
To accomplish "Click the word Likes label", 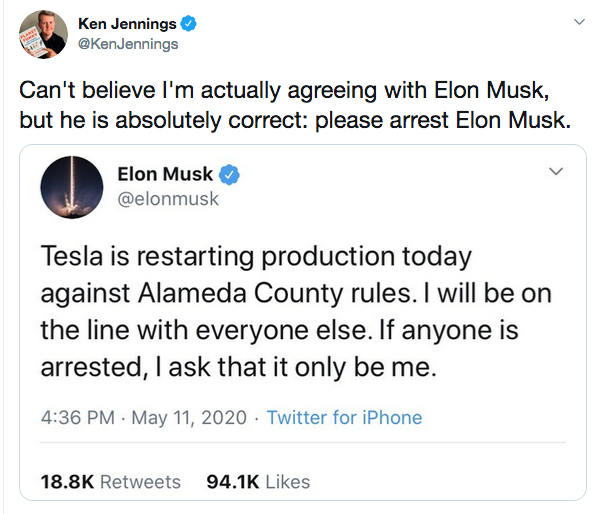I will click(x=288, y=482).
